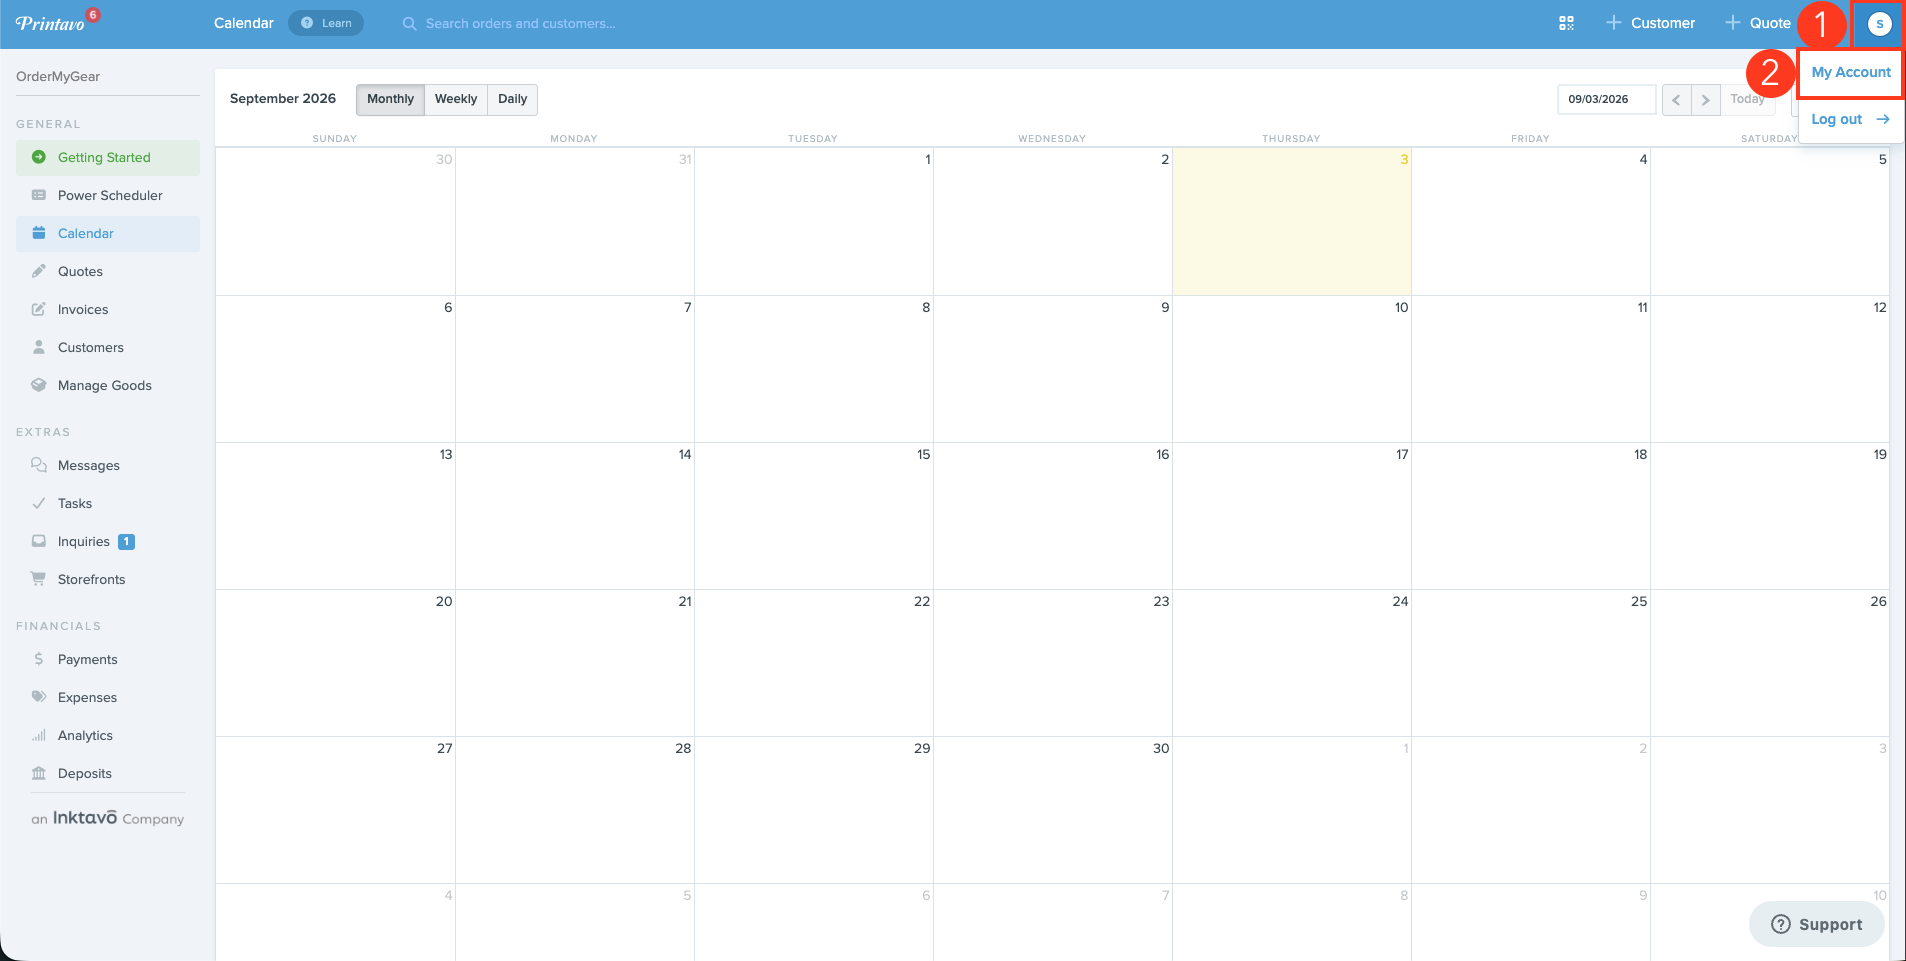Click the Inquiries count badge

click(126, 542)
